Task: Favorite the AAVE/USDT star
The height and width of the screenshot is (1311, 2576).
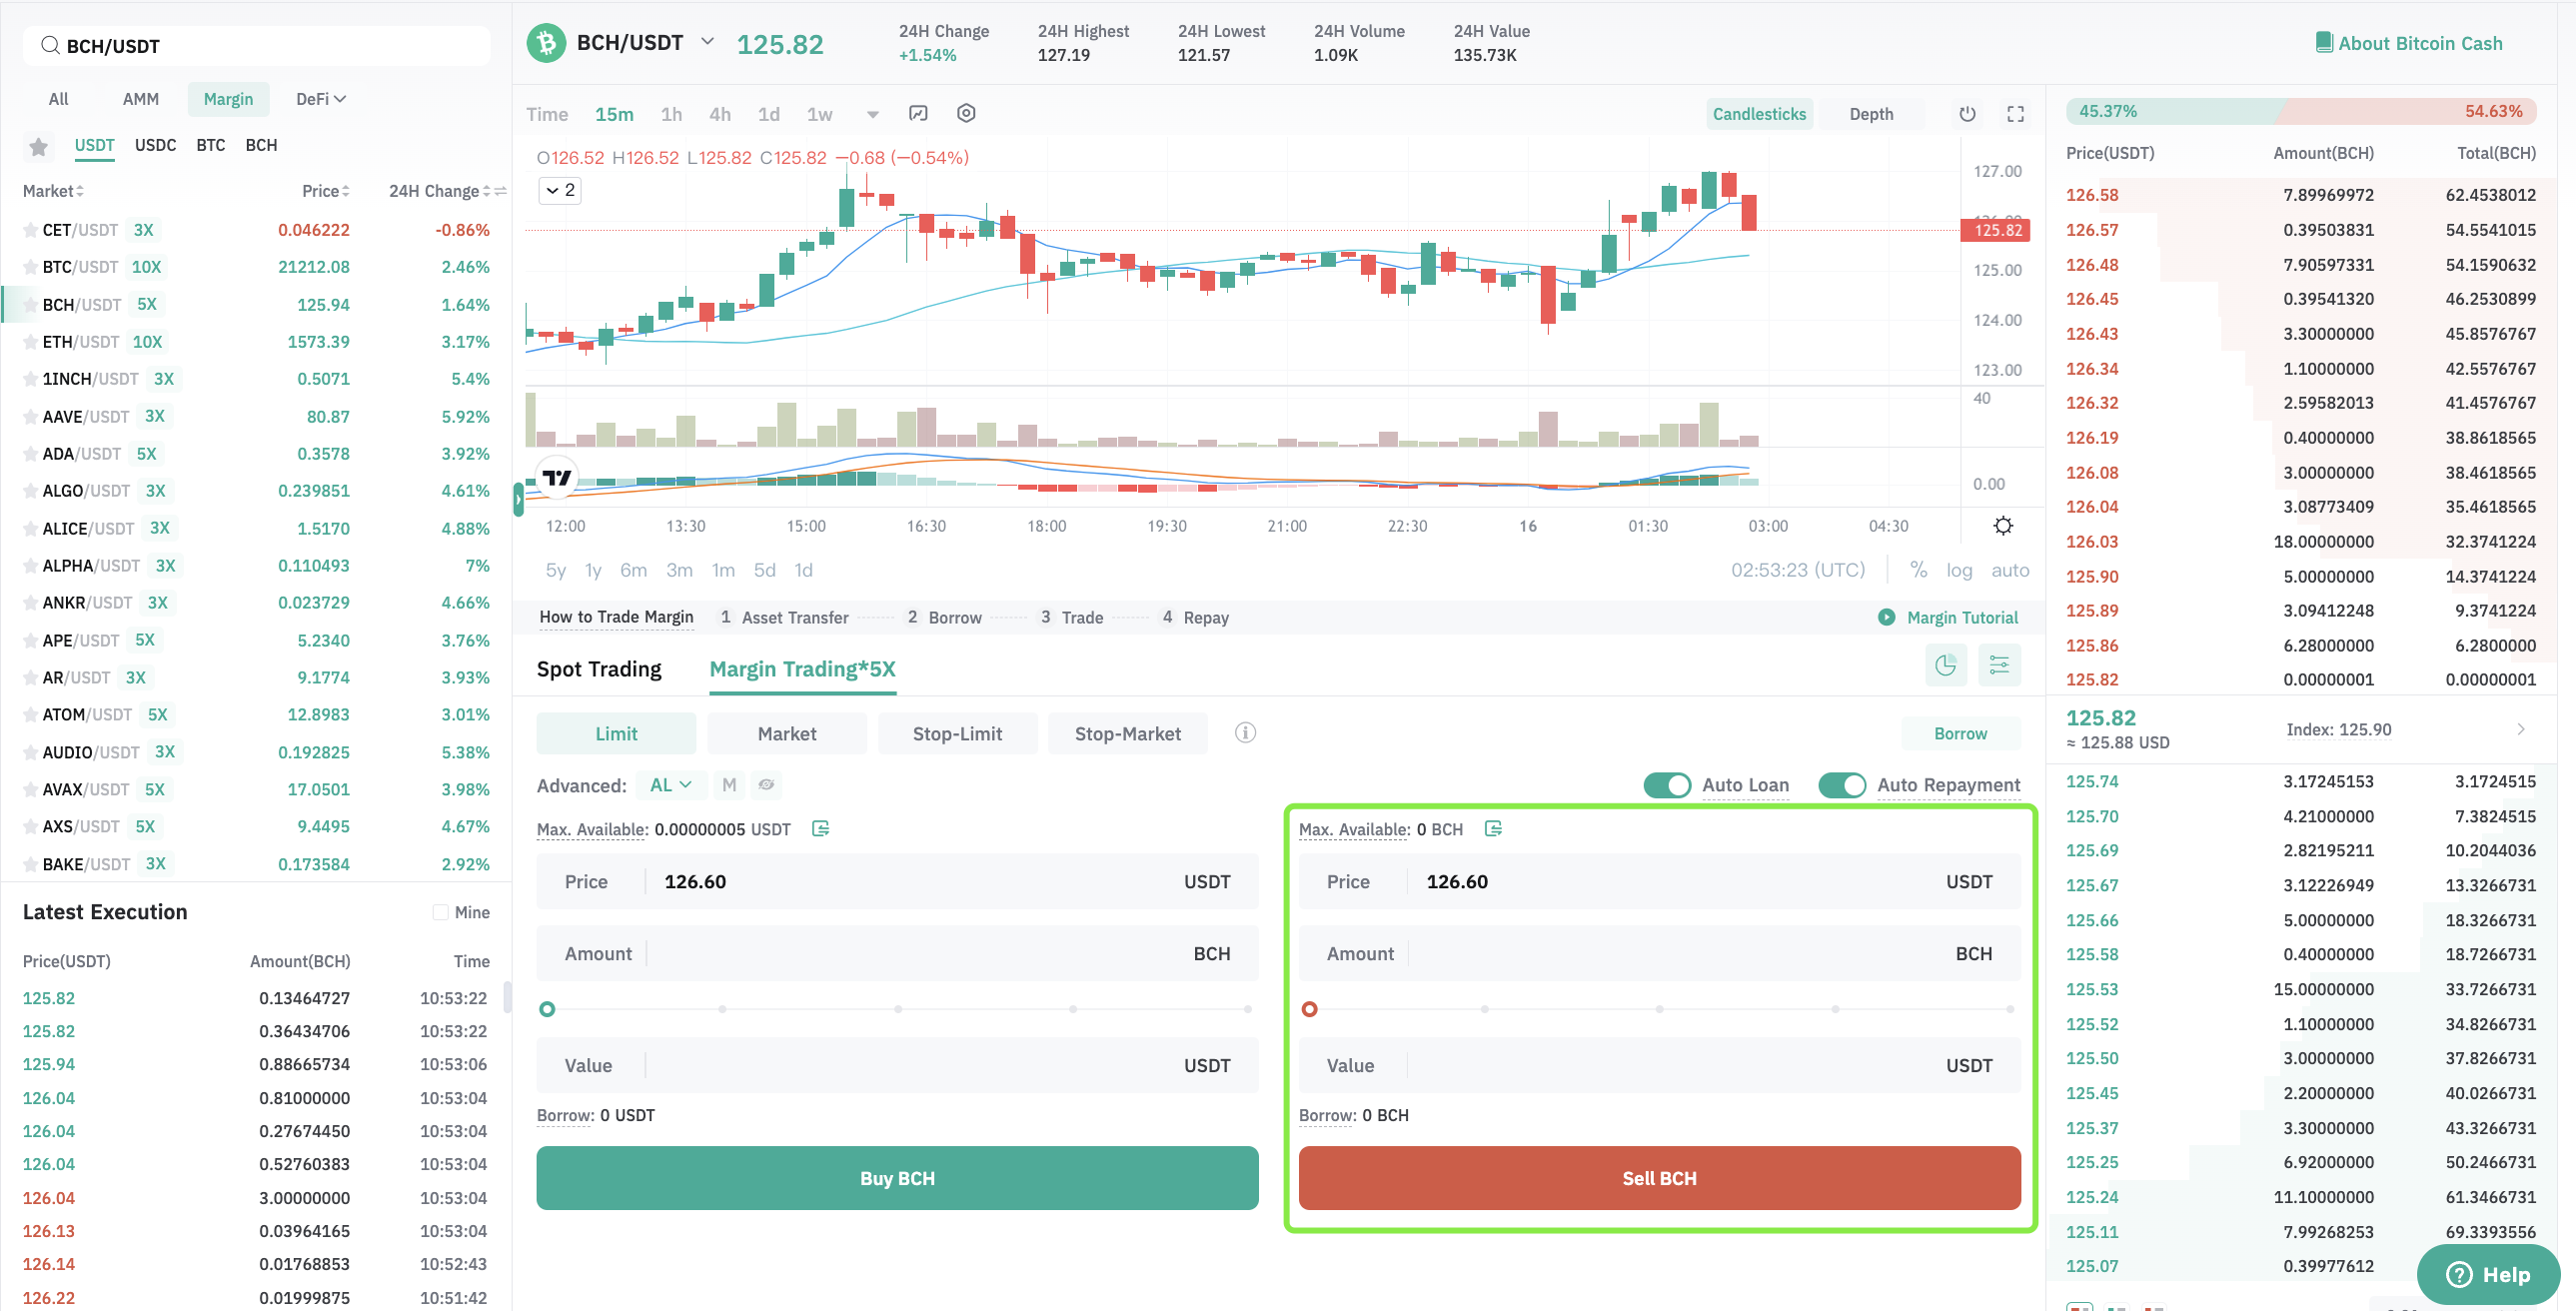Action: tap(30, 417)
